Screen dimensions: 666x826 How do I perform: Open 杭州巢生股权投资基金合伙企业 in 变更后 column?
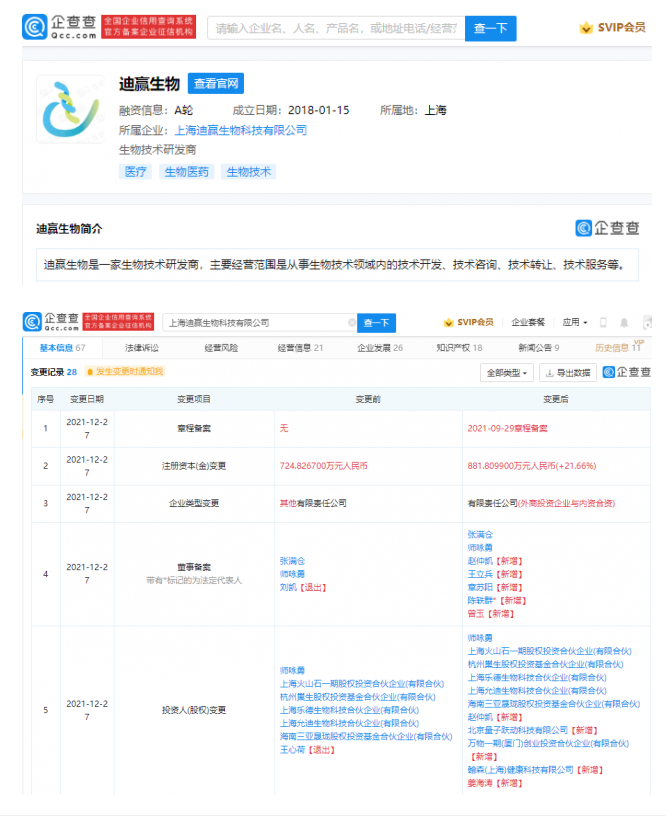(x=545, y=664)
